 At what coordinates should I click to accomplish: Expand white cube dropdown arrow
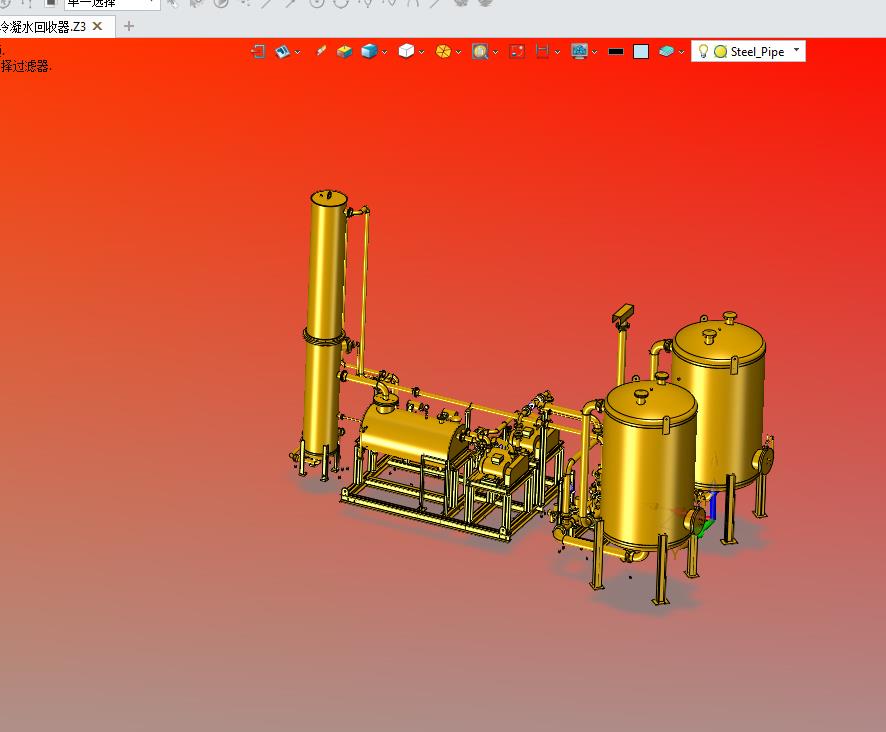coord(422,52)
